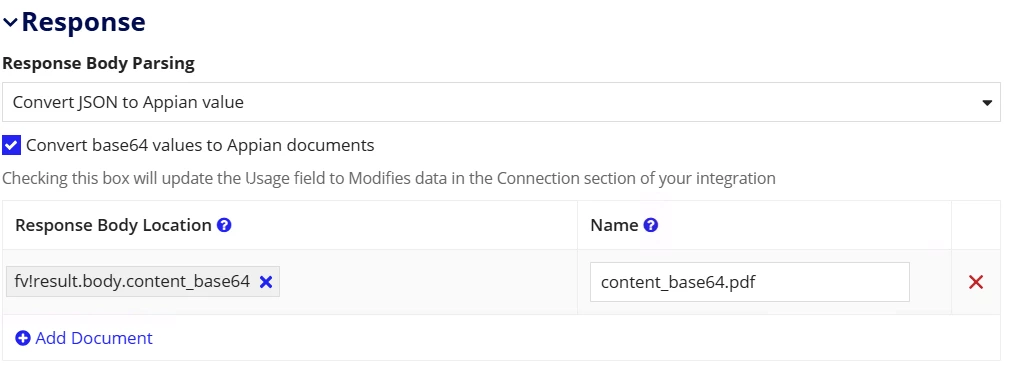This screenshot has height=375, width=1018.
Task: Remove the fv!result.body.content_base64 chip with blue X
Action: coord(266,282)
